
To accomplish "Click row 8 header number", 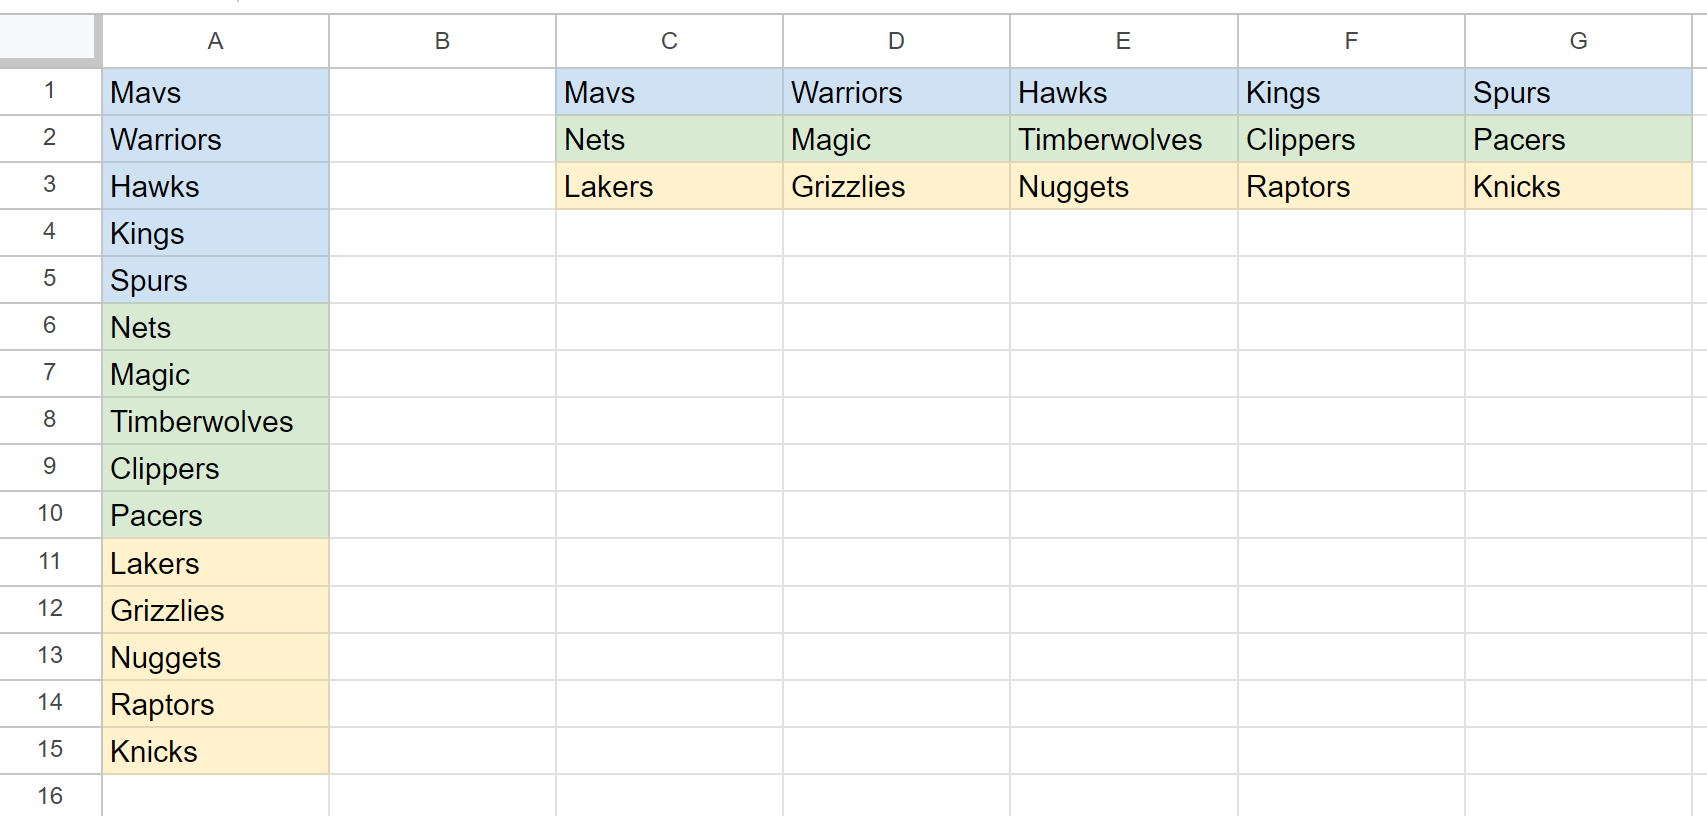I will coord(50,420).
